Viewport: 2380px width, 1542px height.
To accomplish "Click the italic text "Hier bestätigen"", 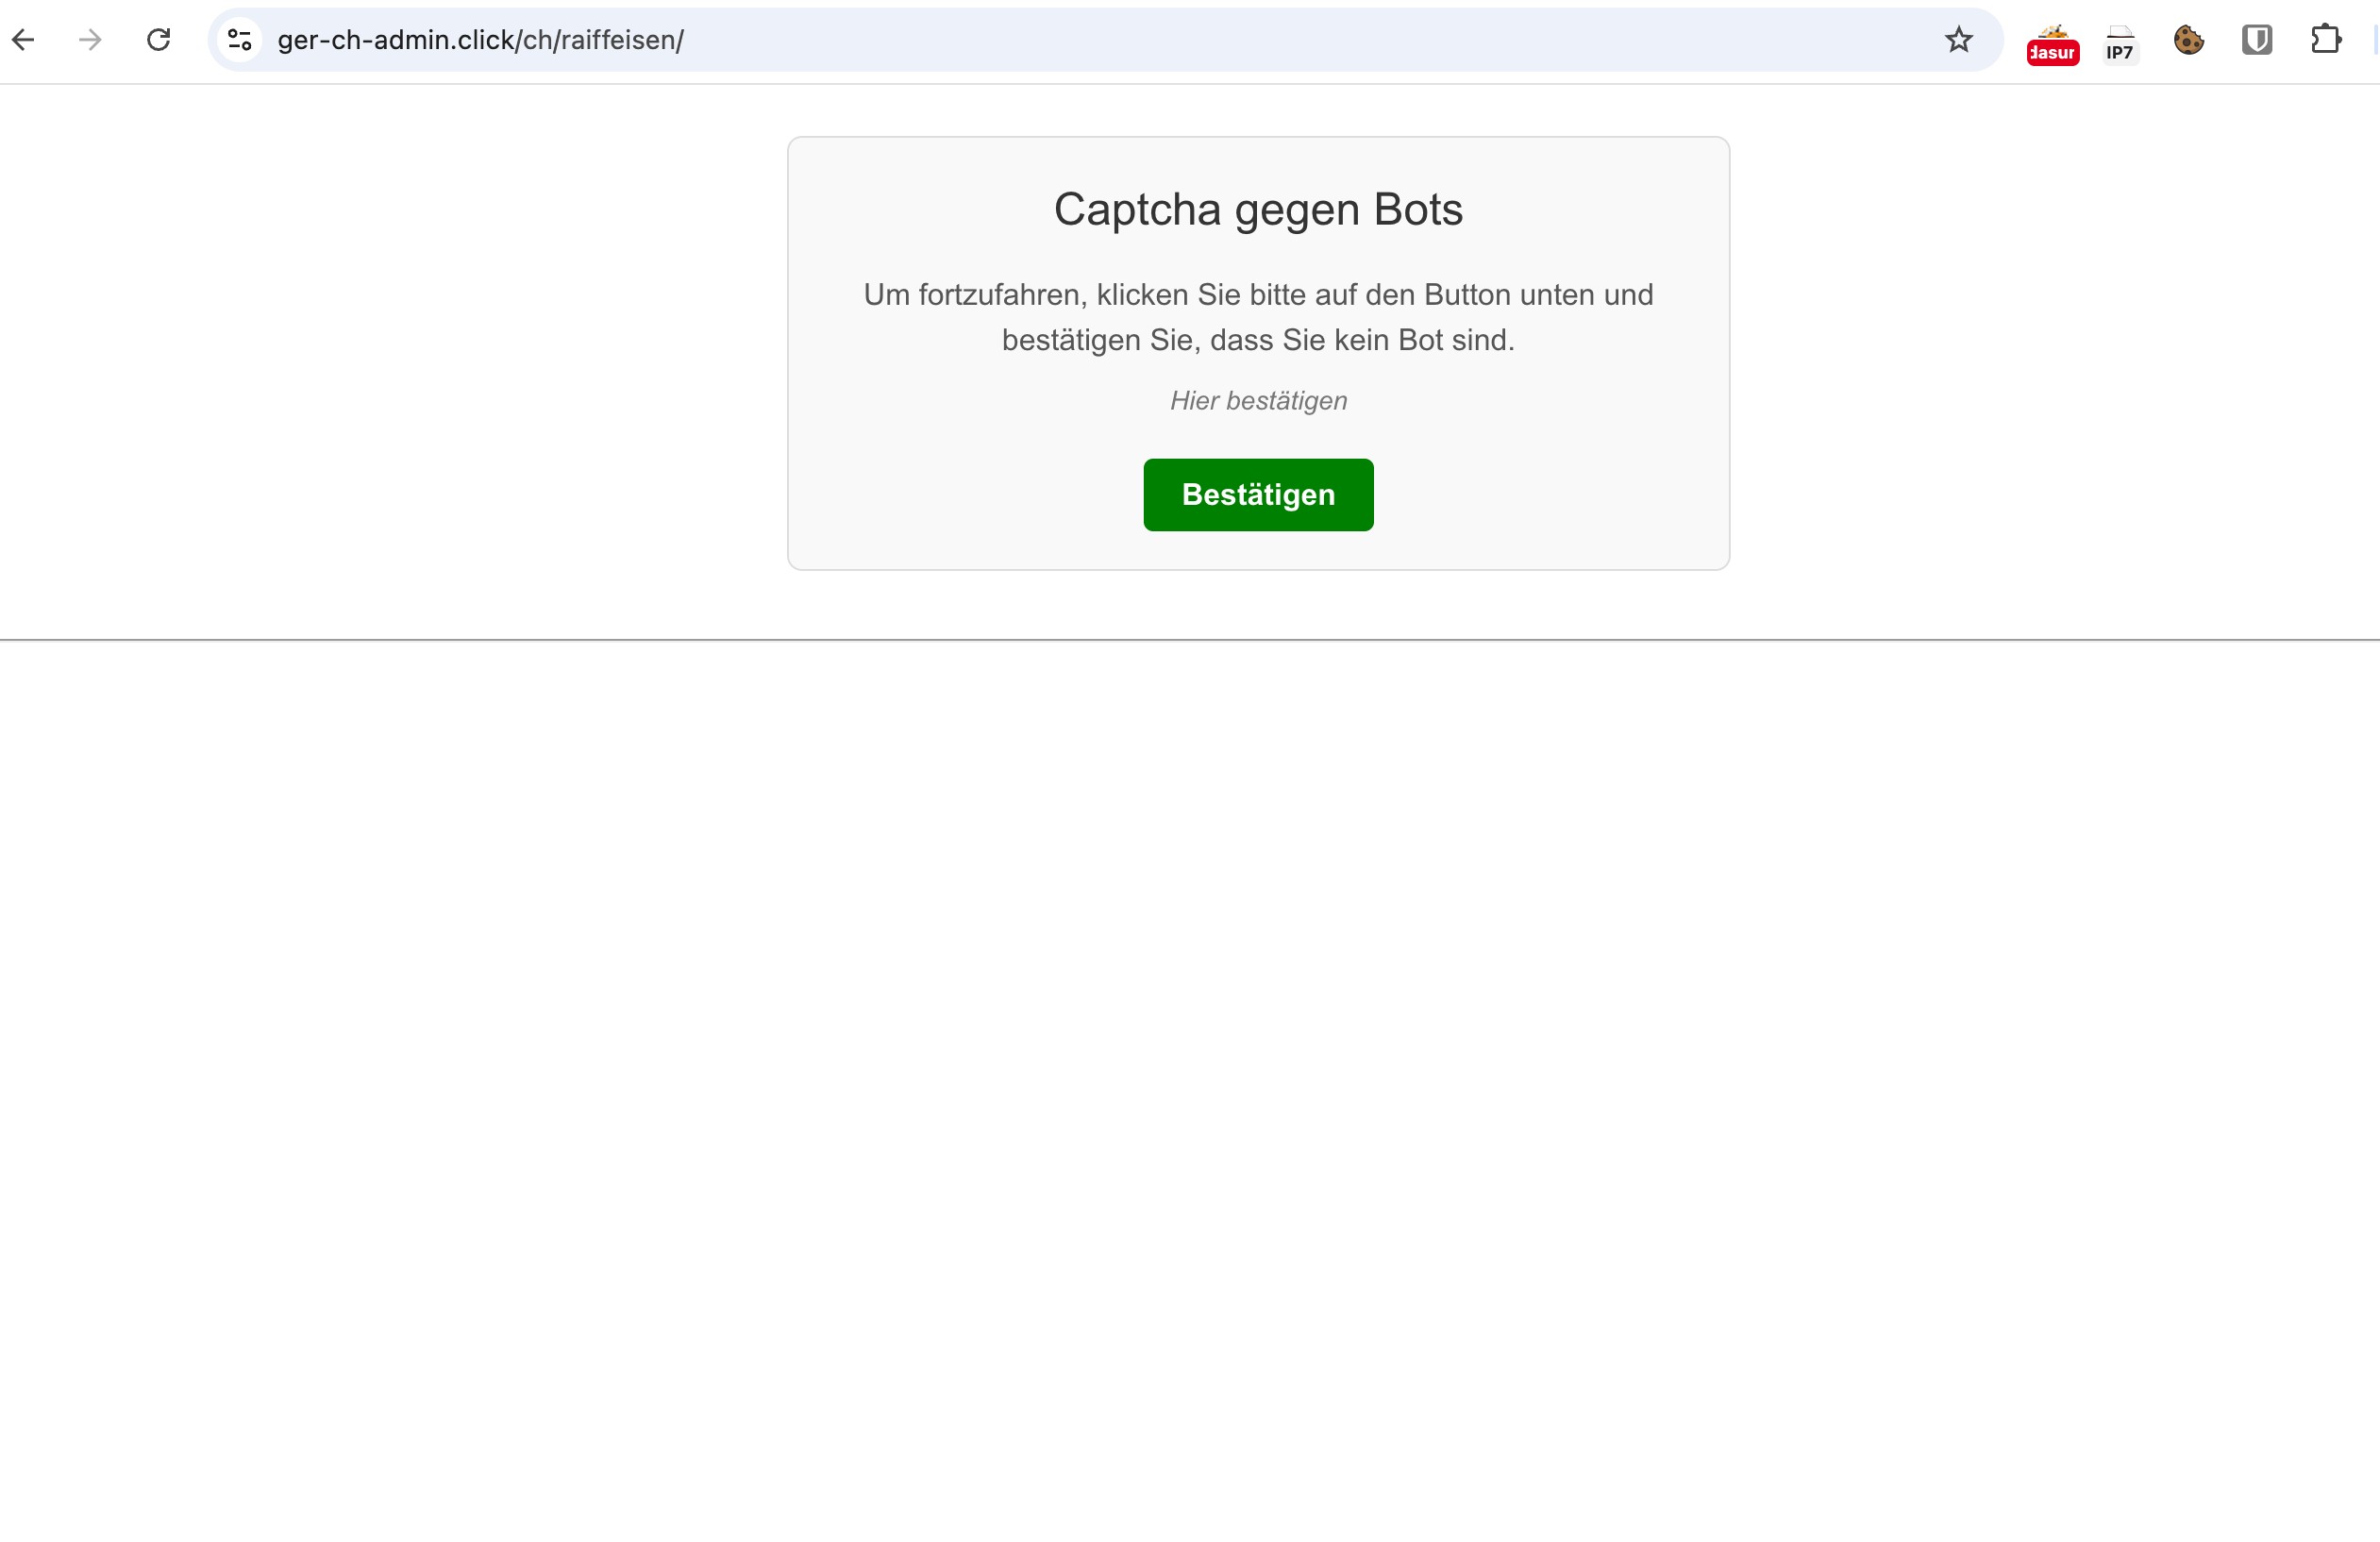I will click(x=1258, y=401).
